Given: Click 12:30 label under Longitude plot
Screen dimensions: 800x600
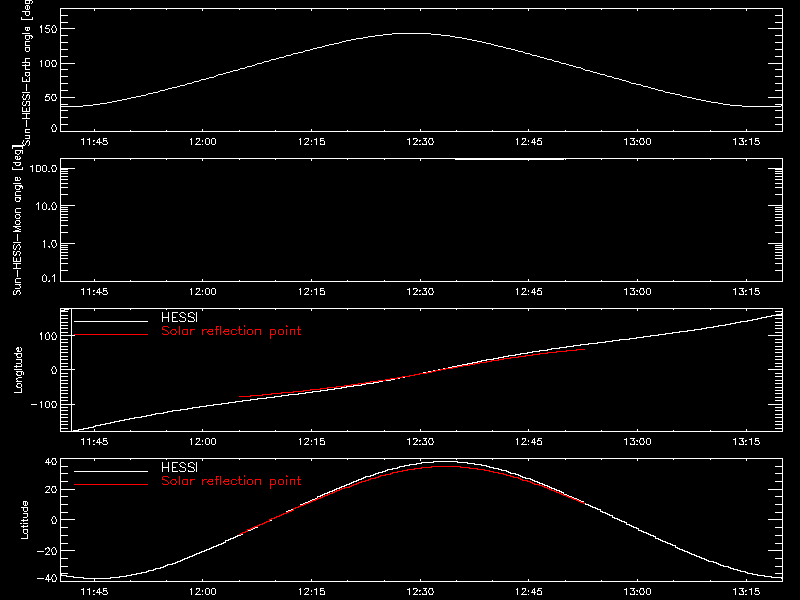Looking at the screenshot, I should point(420,442).
